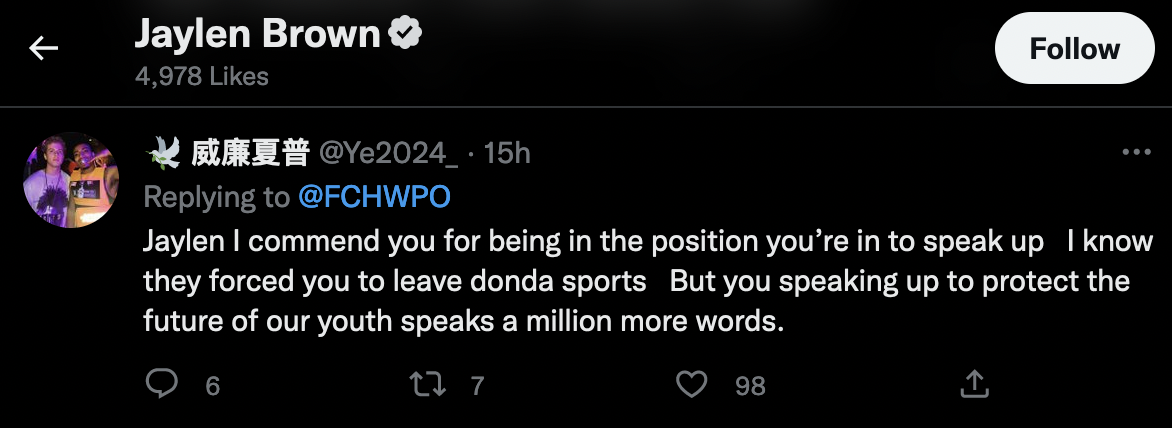Open the @FCHWPO mention link
The width and height of the screenshot is (1172, 428).
pos(374,197)
